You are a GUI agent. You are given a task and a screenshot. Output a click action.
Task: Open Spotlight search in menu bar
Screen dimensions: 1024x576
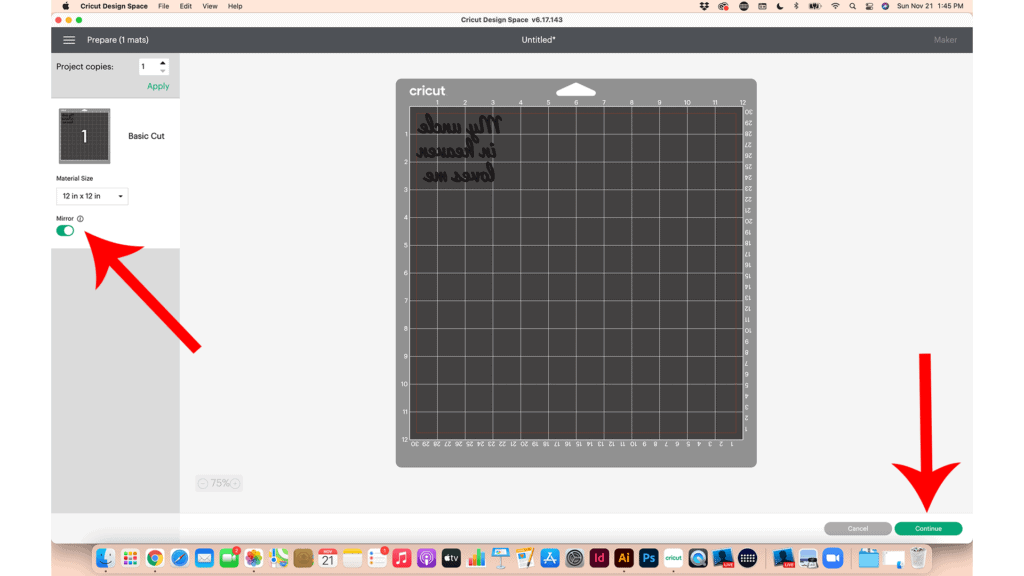pyautogui.click(x=852, y=6)
